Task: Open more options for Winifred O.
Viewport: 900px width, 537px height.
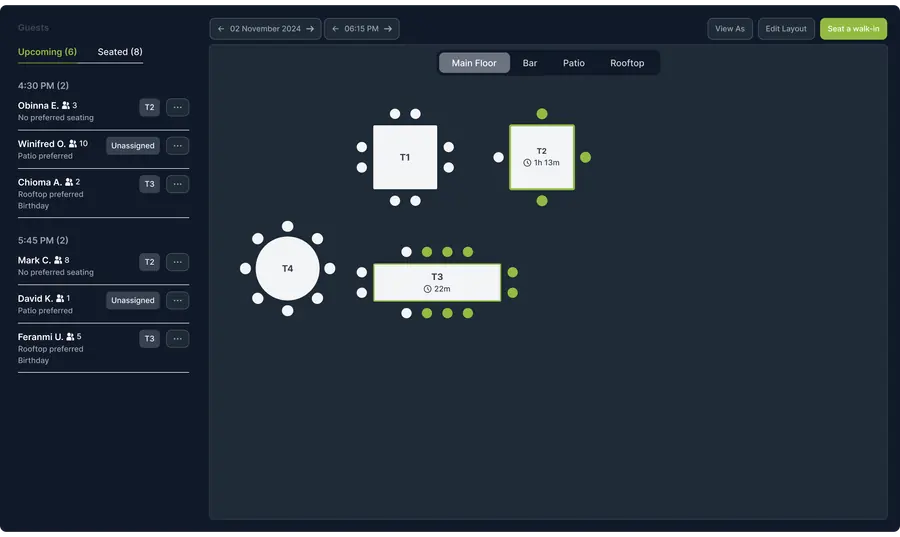Action: click(177, 146)
